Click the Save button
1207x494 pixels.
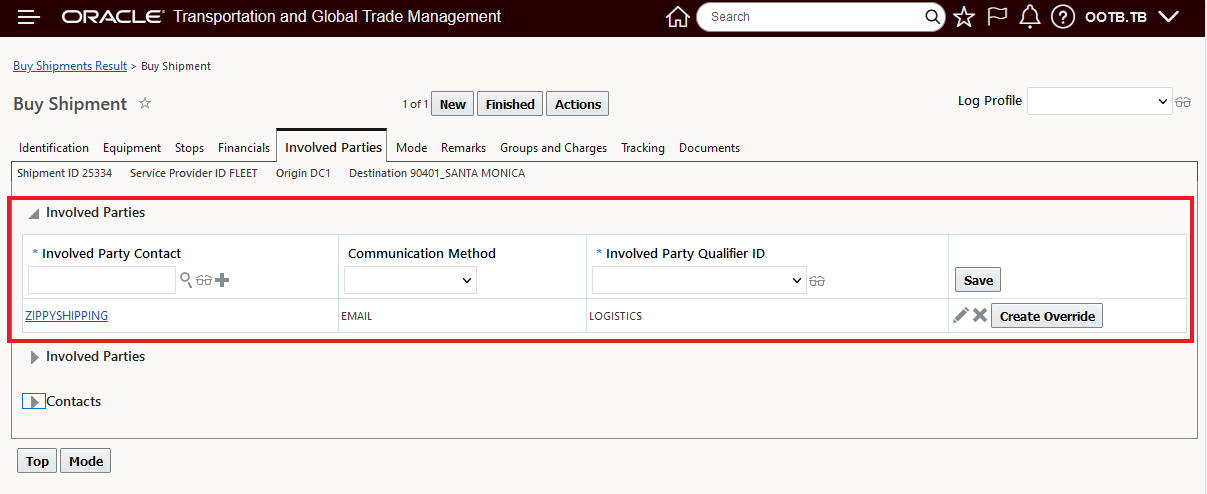978,280
